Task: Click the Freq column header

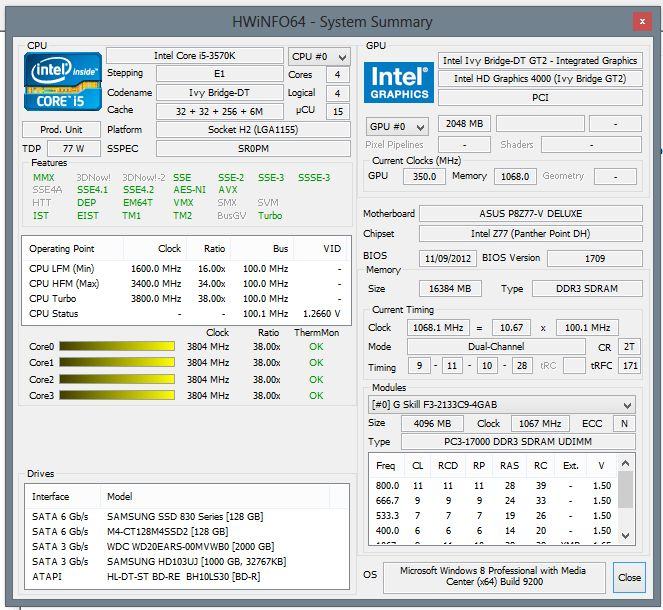Action: (x=386, y=465)
